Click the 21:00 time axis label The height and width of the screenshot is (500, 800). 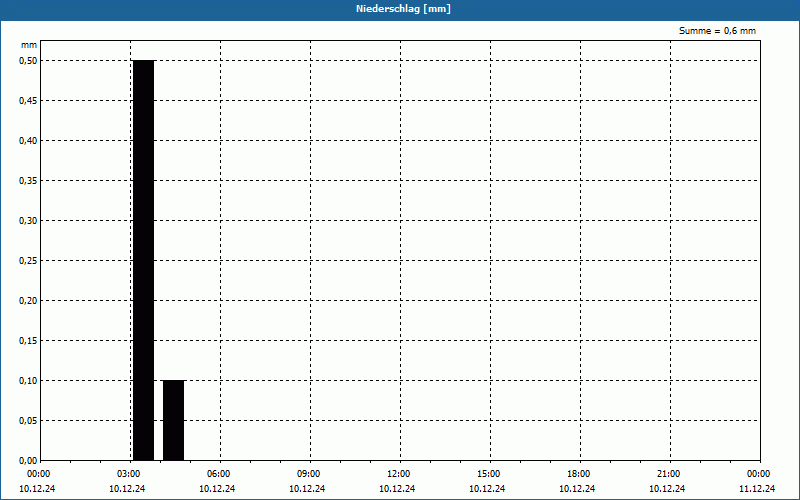click(x=668, y=474)
